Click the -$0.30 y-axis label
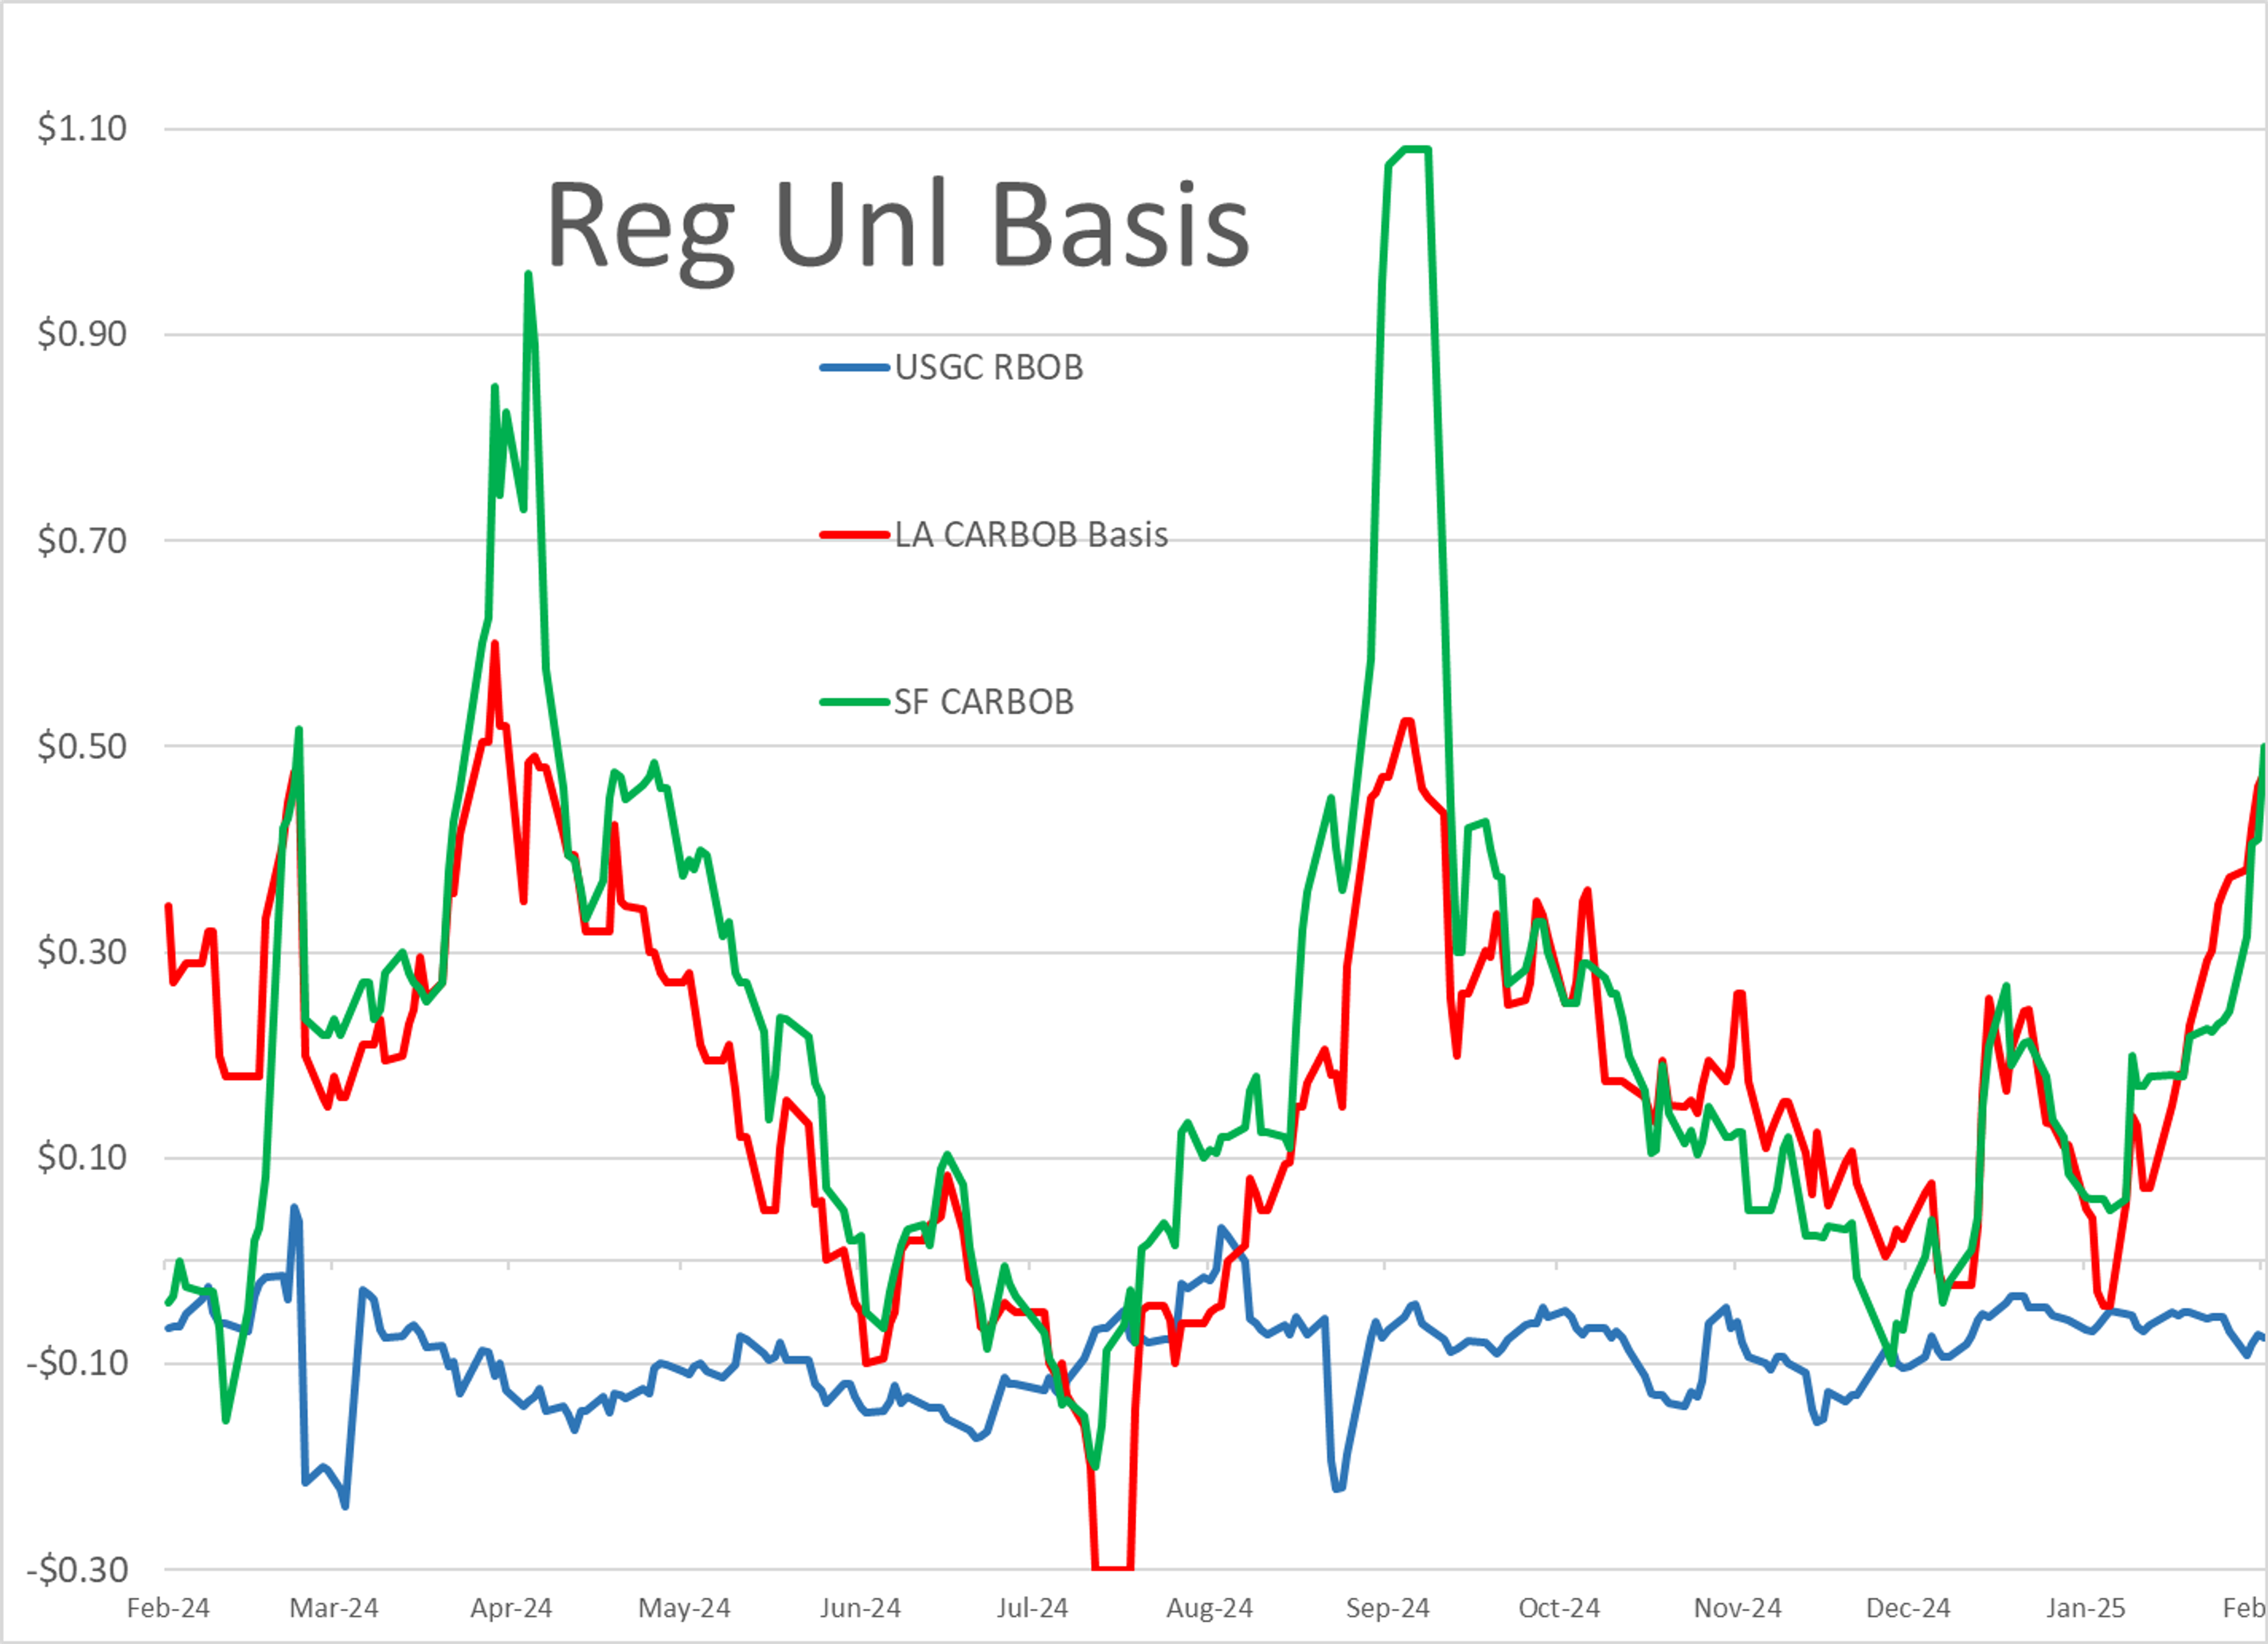The height and width of the screenshot is (1644, 2268). point(77,1570)
